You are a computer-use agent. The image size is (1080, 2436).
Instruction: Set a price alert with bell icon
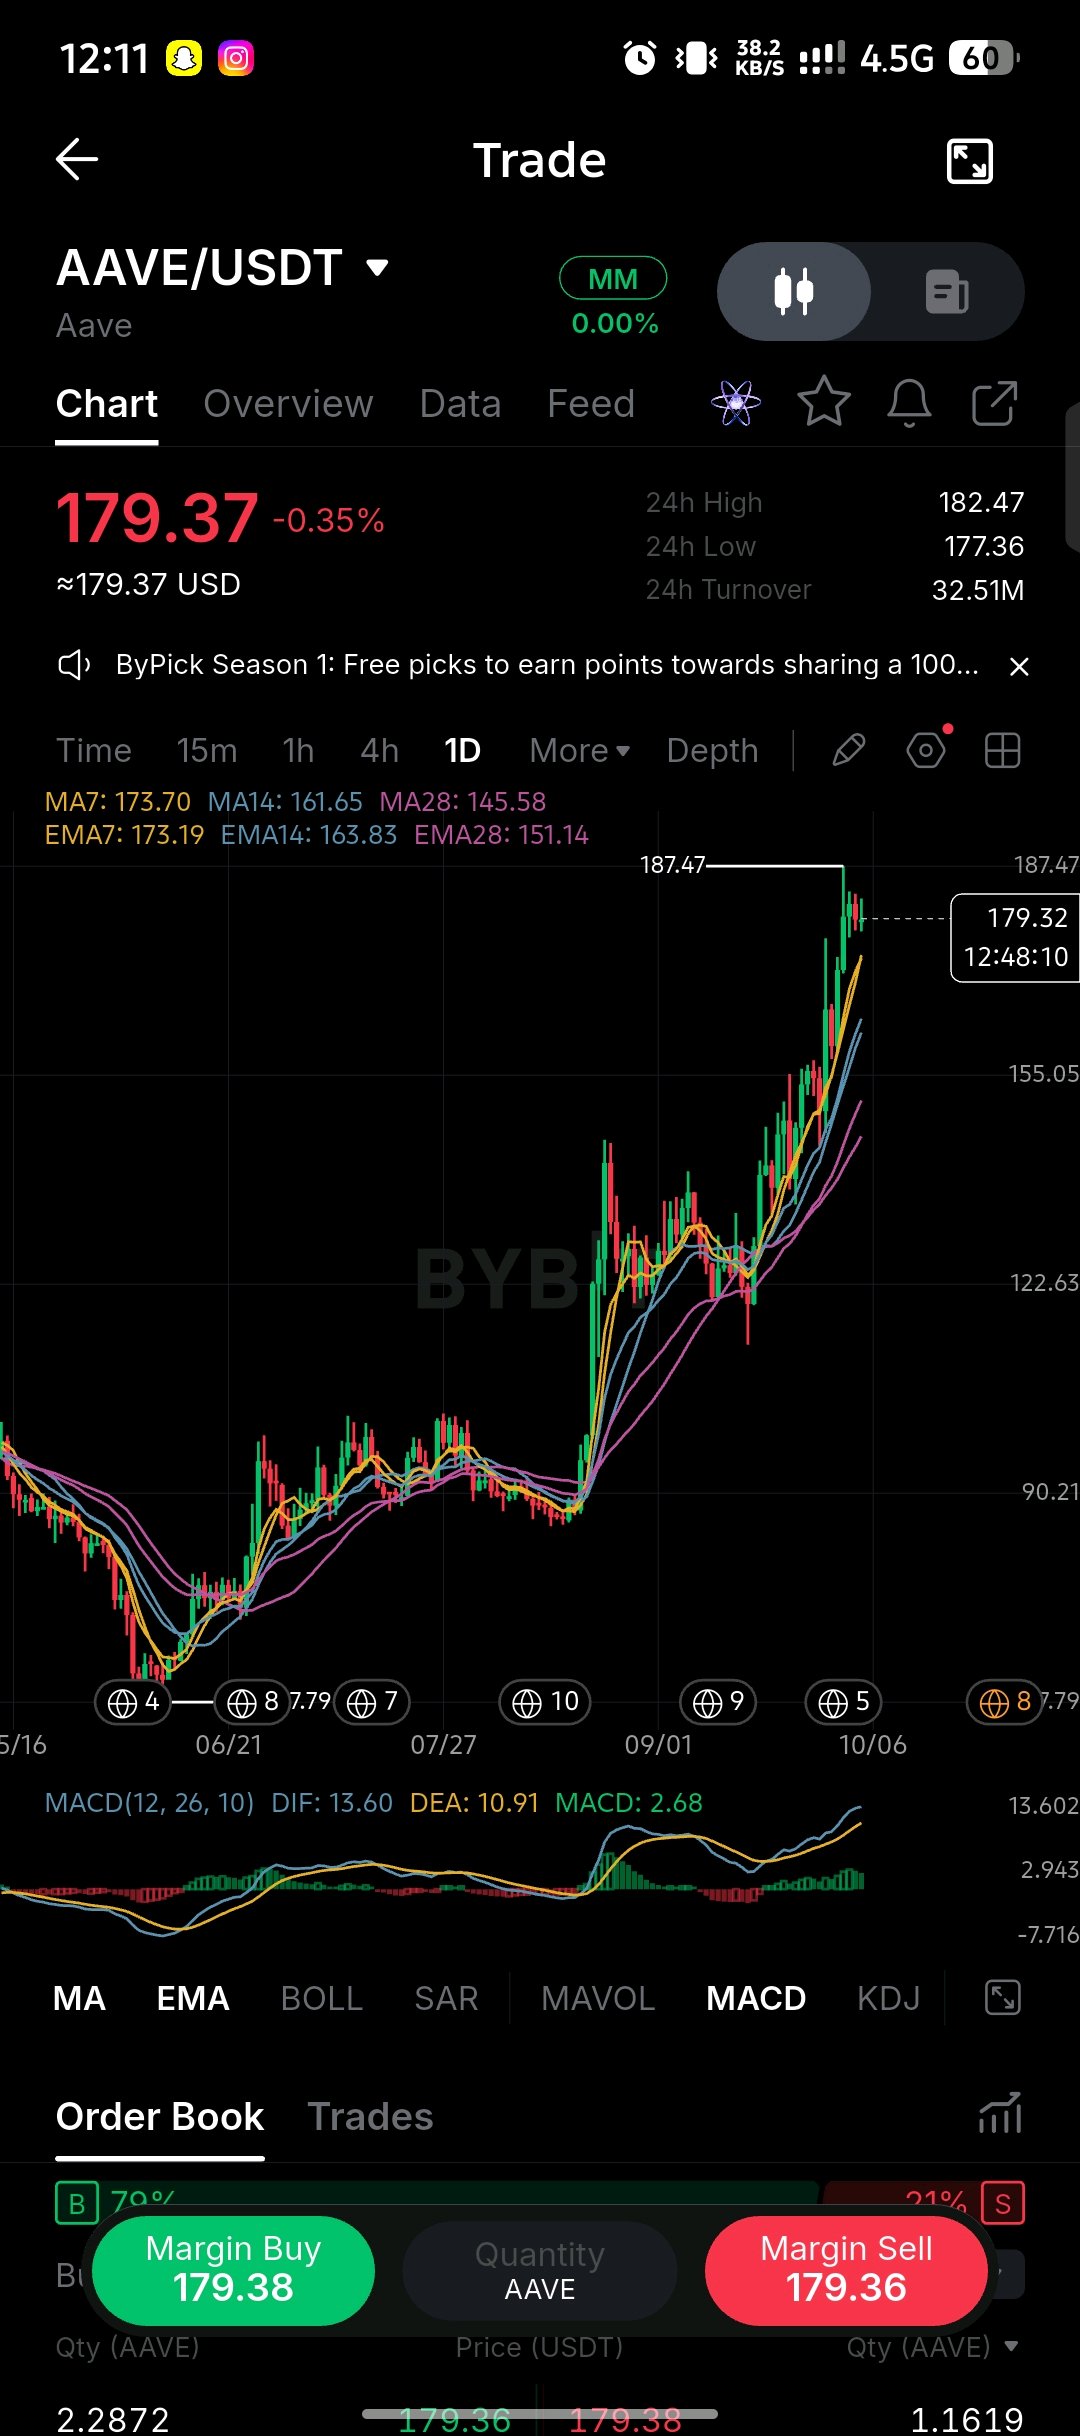pyautogui.click(x=909, y=403)
